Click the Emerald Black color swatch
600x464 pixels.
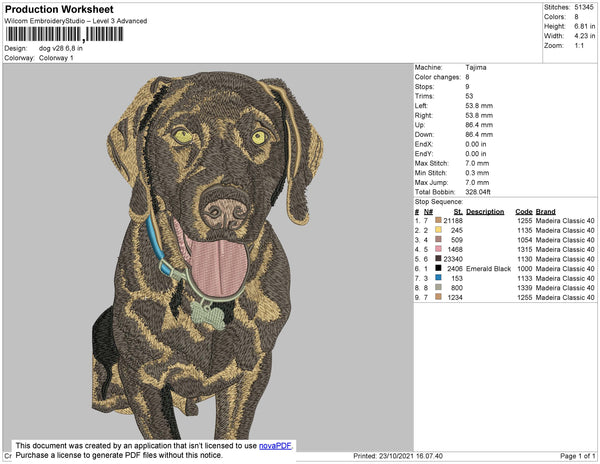tap(438, 269)
